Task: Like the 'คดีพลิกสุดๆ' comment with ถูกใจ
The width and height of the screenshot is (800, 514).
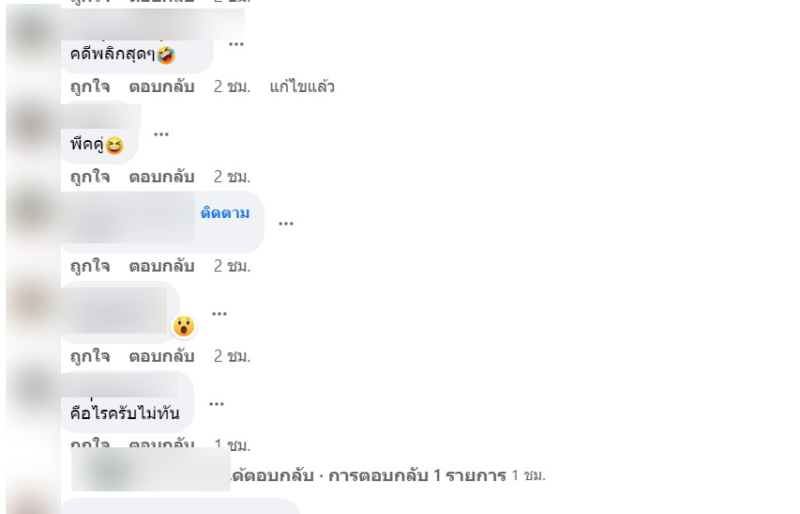Action: (90, 87)
